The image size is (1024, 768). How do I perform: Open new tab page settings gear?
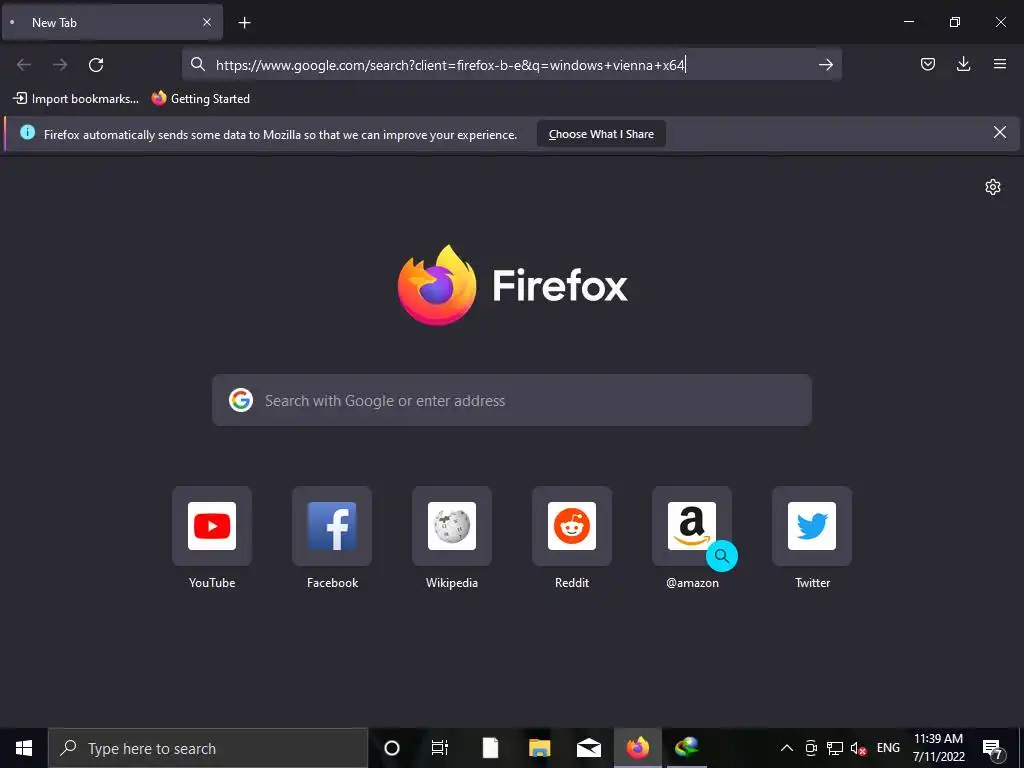(993, 187)
